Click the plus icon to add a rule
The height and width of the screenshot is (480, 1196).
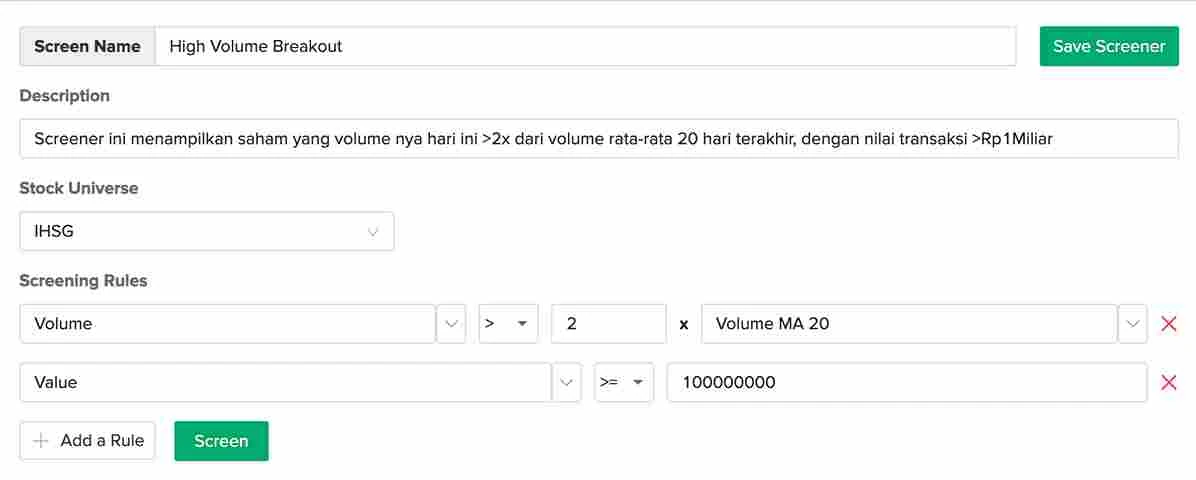(x=41, y=441)
